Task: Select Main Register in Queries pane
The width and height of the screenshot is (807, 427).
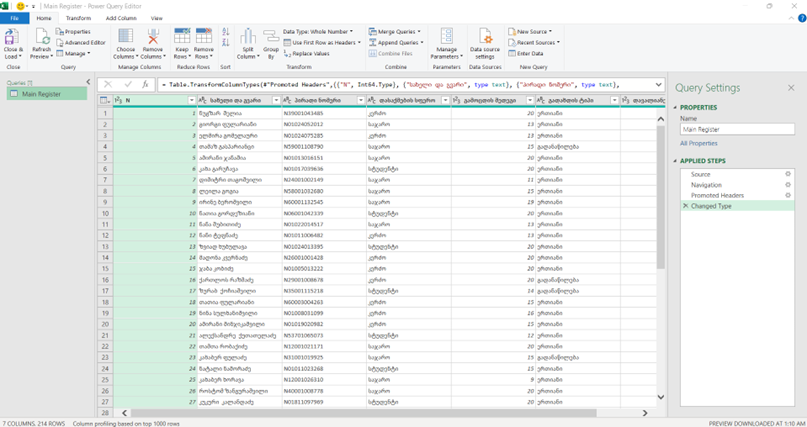Action: tap(40, 94)
